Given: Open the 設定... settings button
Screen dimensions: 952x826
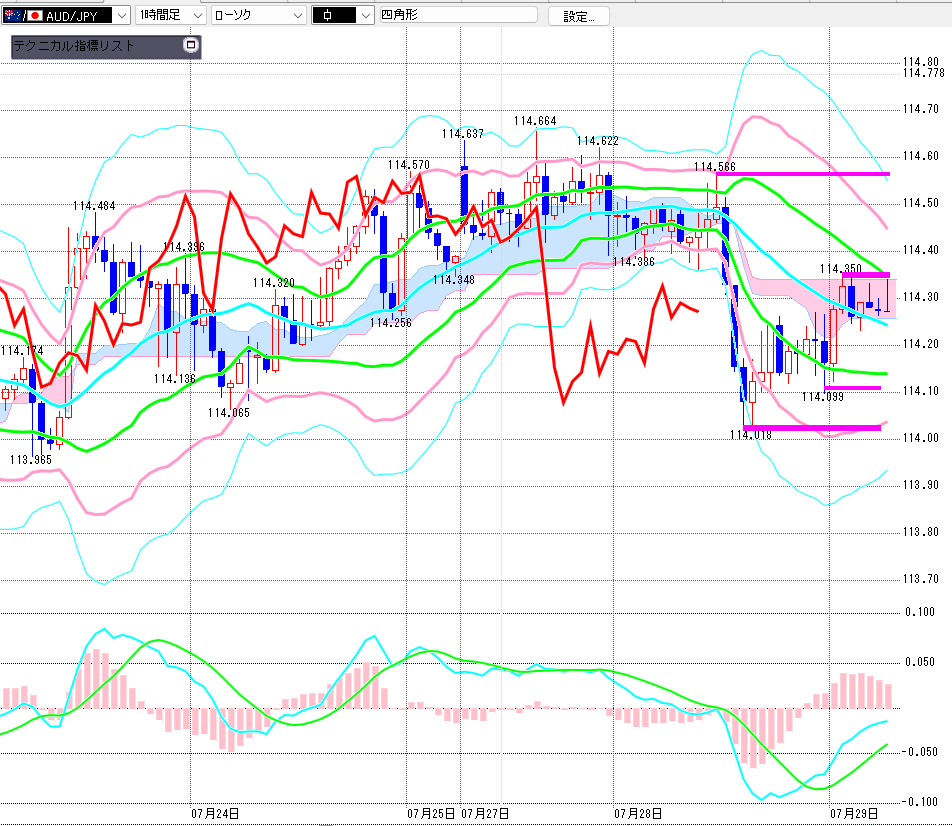Looking at the screenshot, I should (x=579, y=16).
